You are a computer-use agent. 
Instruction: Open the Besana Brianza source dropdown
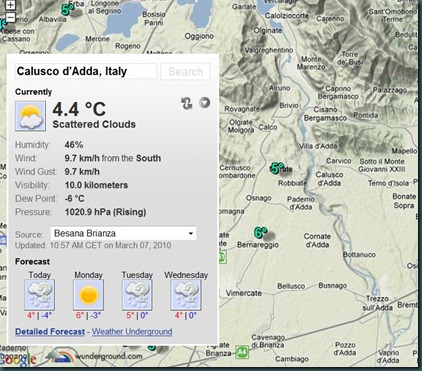click(123, 233)
